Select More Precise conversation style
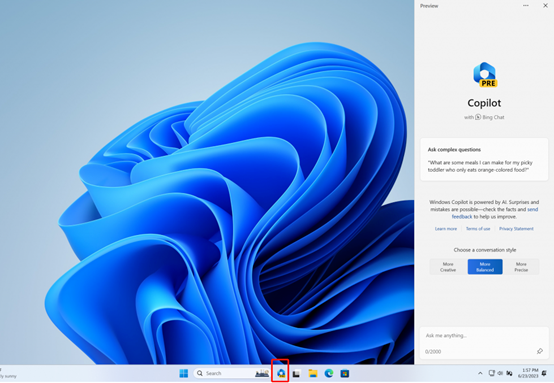The image size is (554, 383). pyautogui.click(x=521, y=267)
